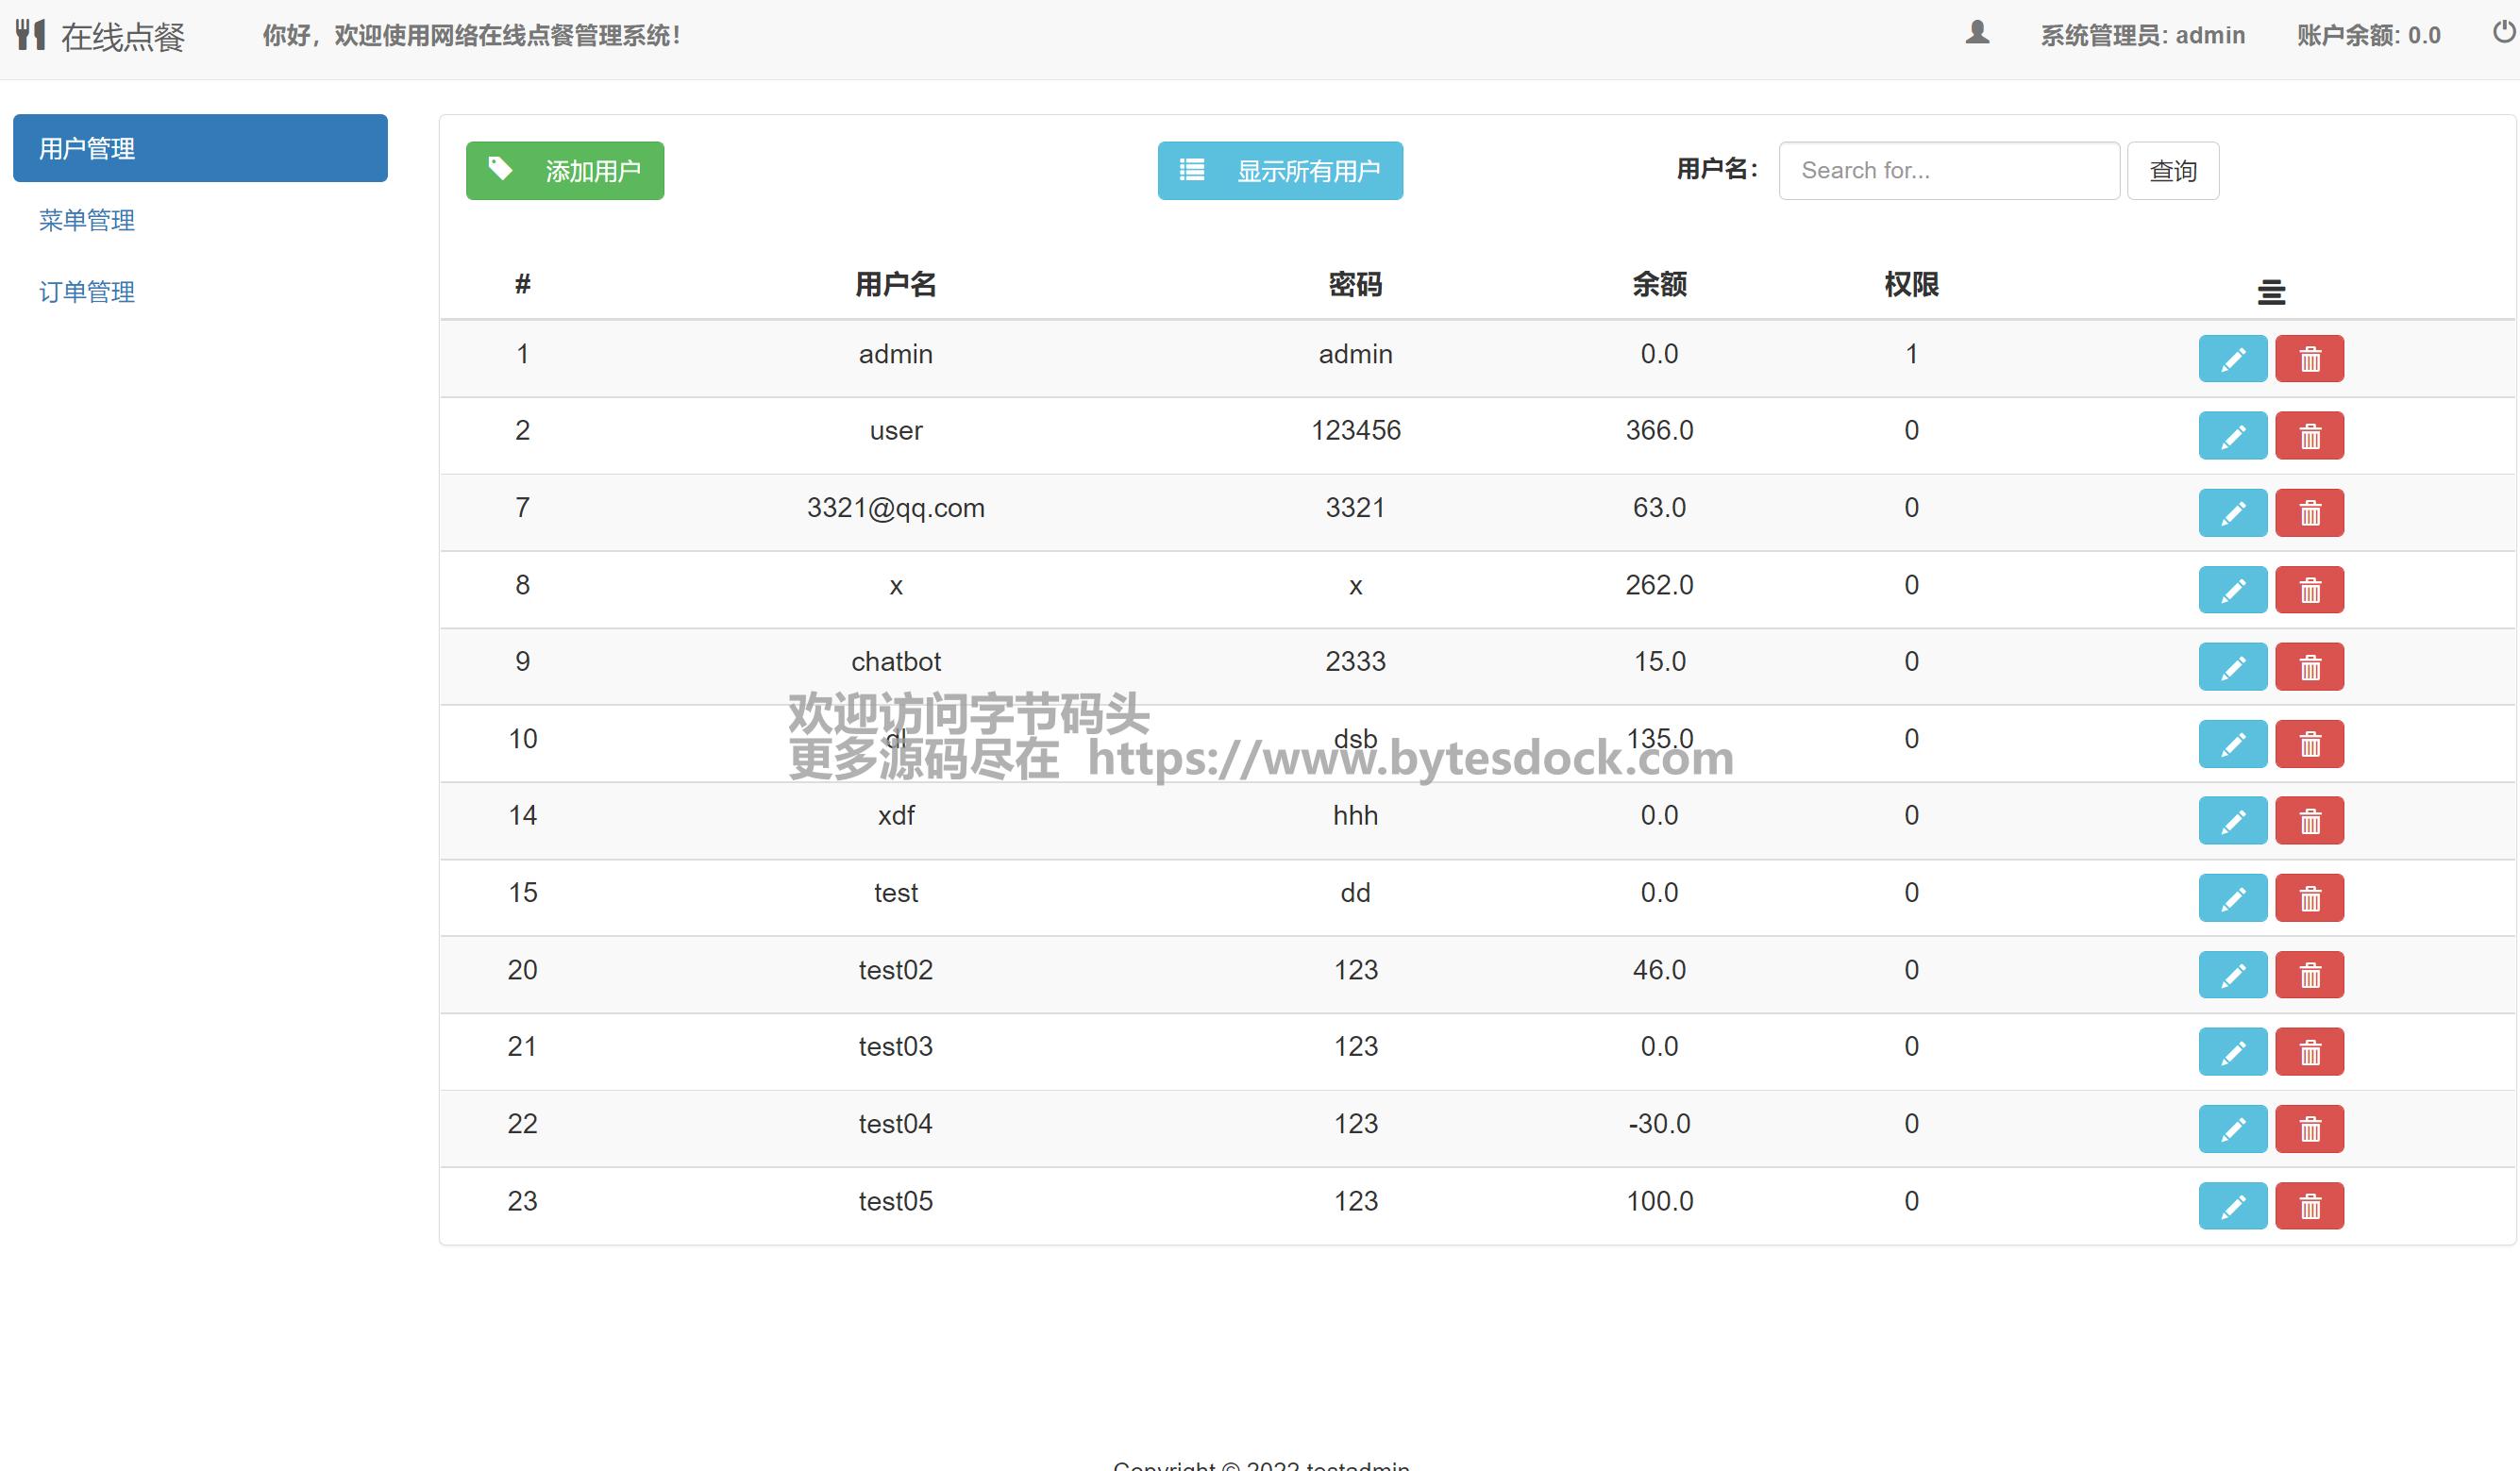
Task: Click the power logout icon in header
Action: tap(2503, 33)
